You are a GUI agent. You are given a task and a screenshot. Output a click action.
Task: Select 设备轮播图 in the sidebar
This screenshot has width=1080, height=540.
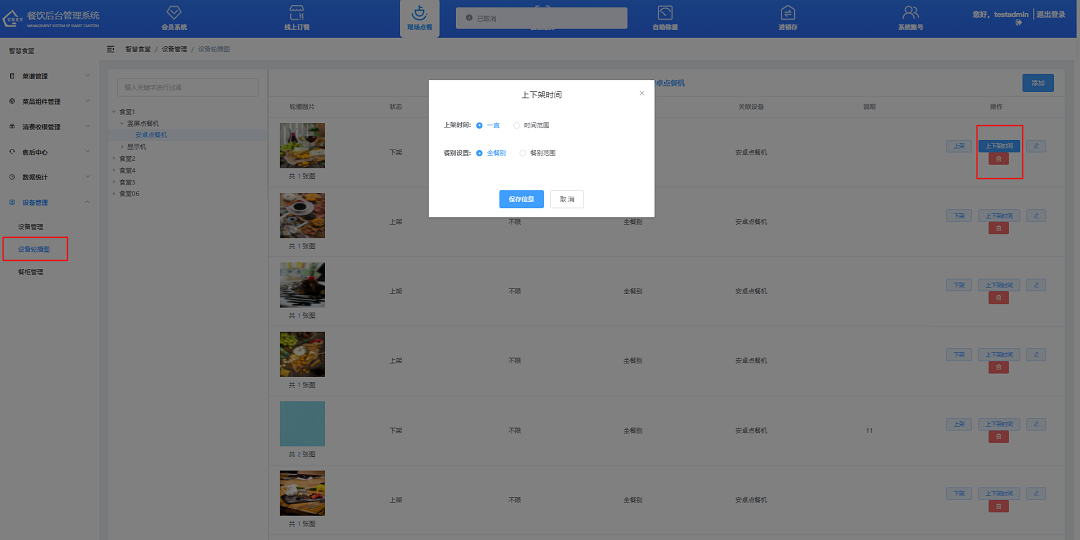(x=34, y=248)
